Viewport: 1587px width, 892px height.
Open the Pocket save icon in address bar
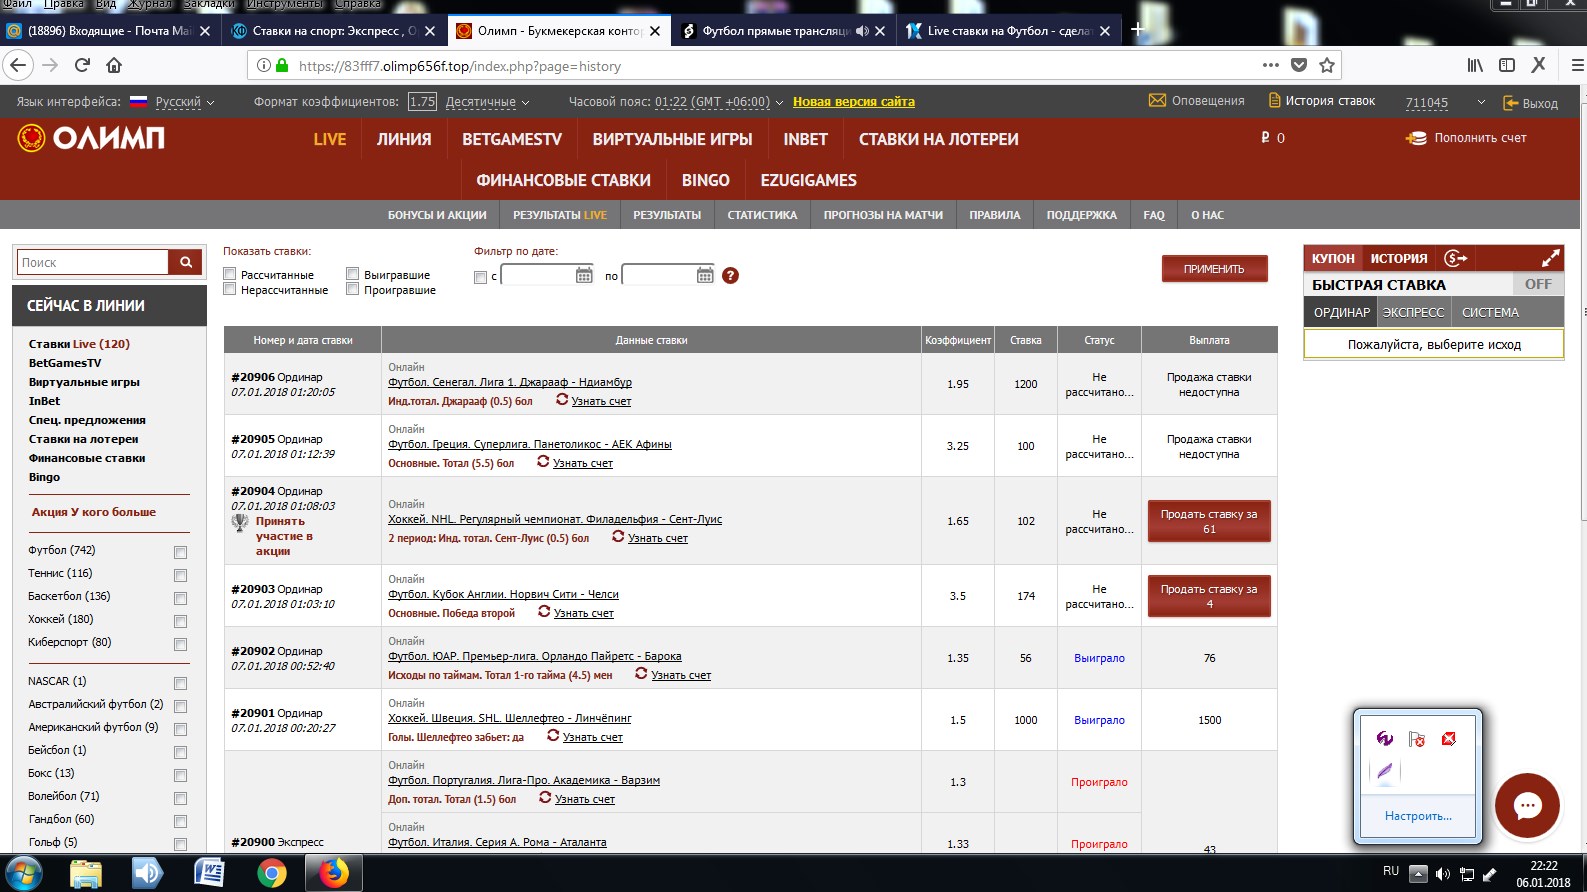pos(1299,65)
